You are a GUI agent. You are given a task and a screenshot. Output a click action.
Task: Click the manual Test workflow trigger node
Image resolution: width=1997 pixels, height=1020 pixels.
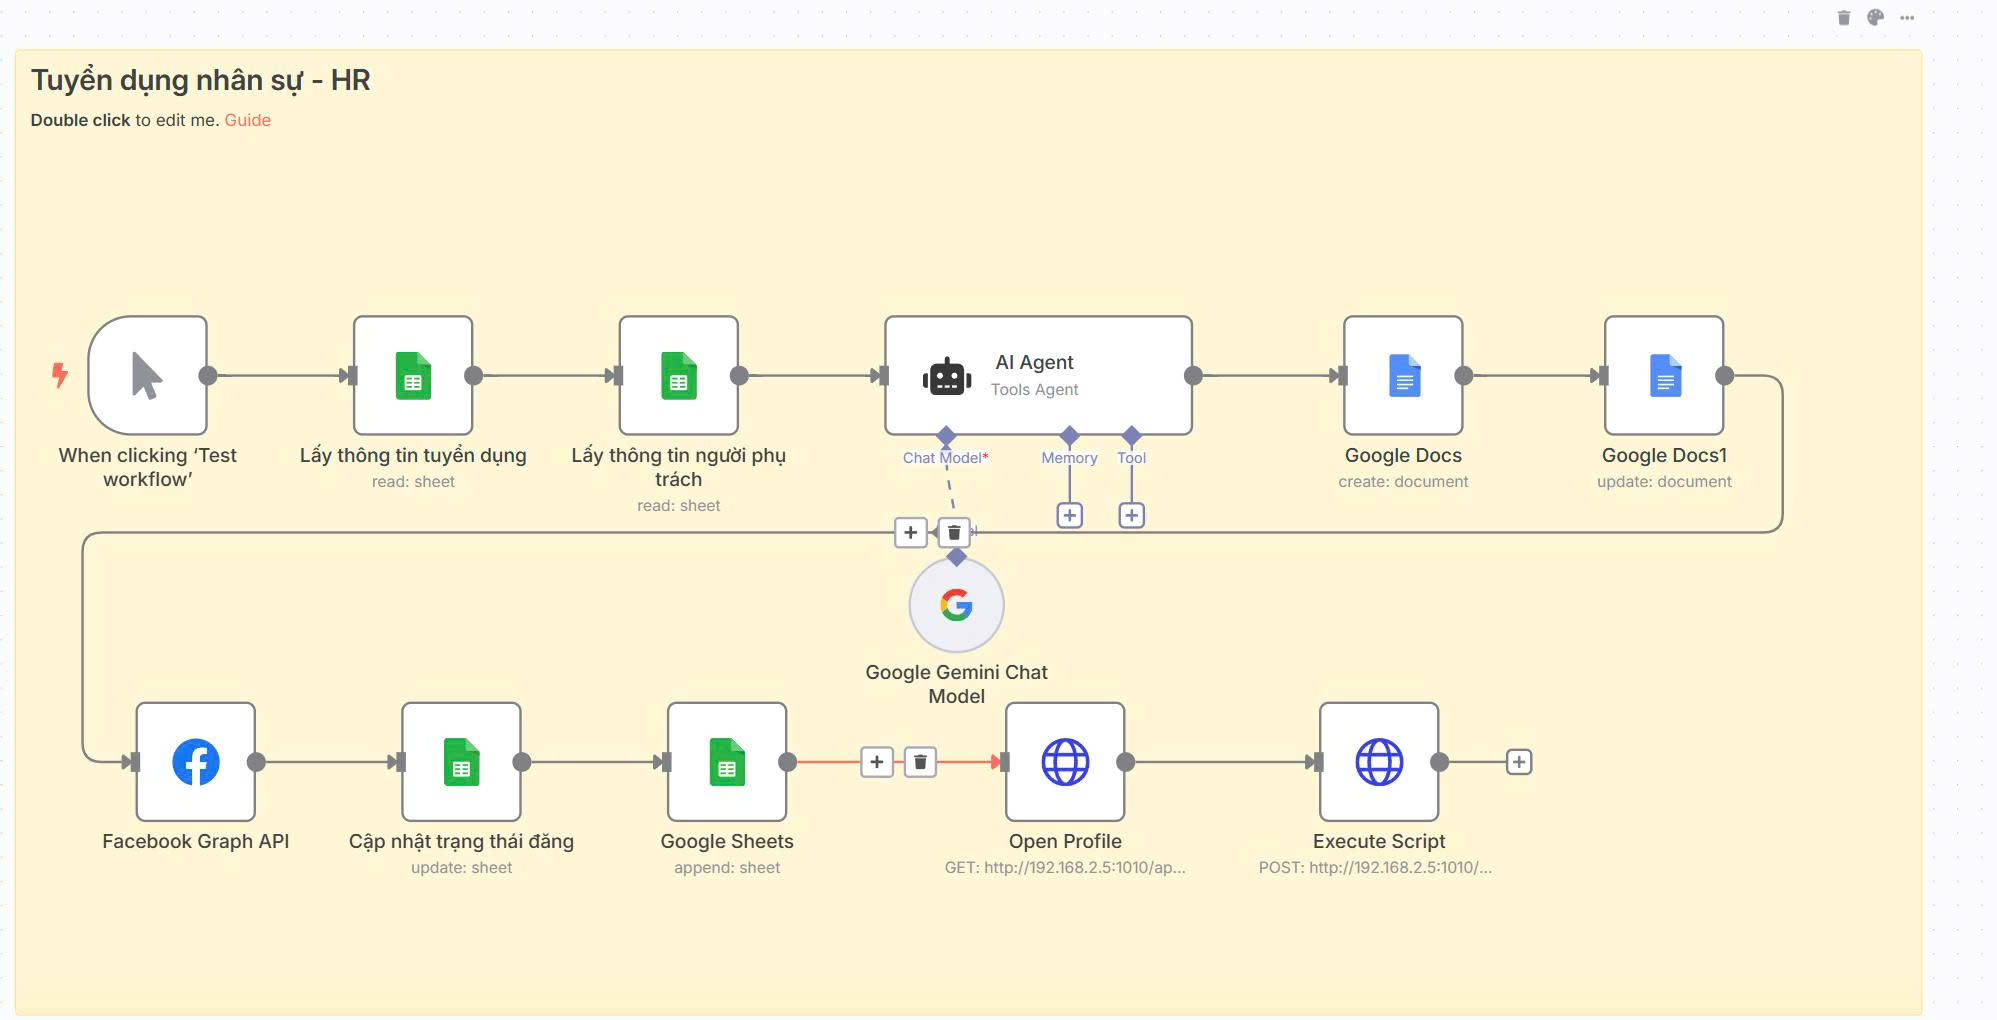click(x=148, y=376)
